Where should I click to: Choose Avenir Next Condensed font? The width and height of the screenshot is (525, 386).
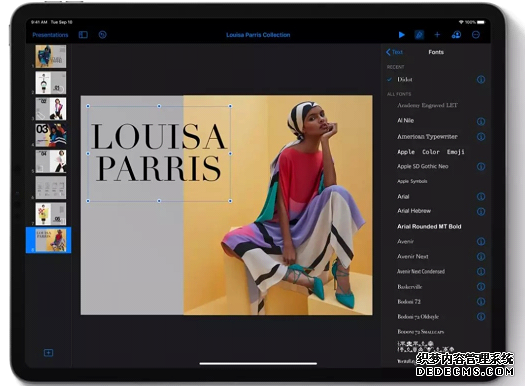coord(421,272)
